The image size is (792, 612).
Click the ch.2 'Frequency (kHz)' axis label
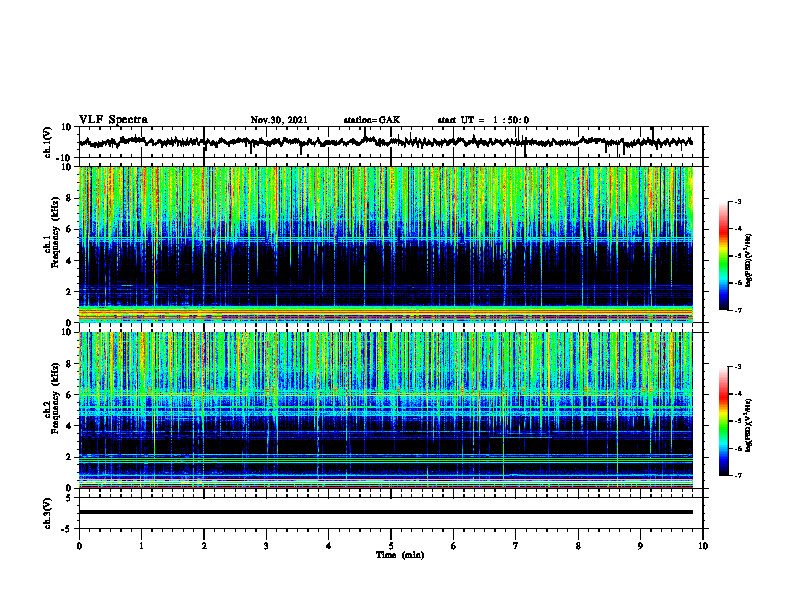click(54, 398)
